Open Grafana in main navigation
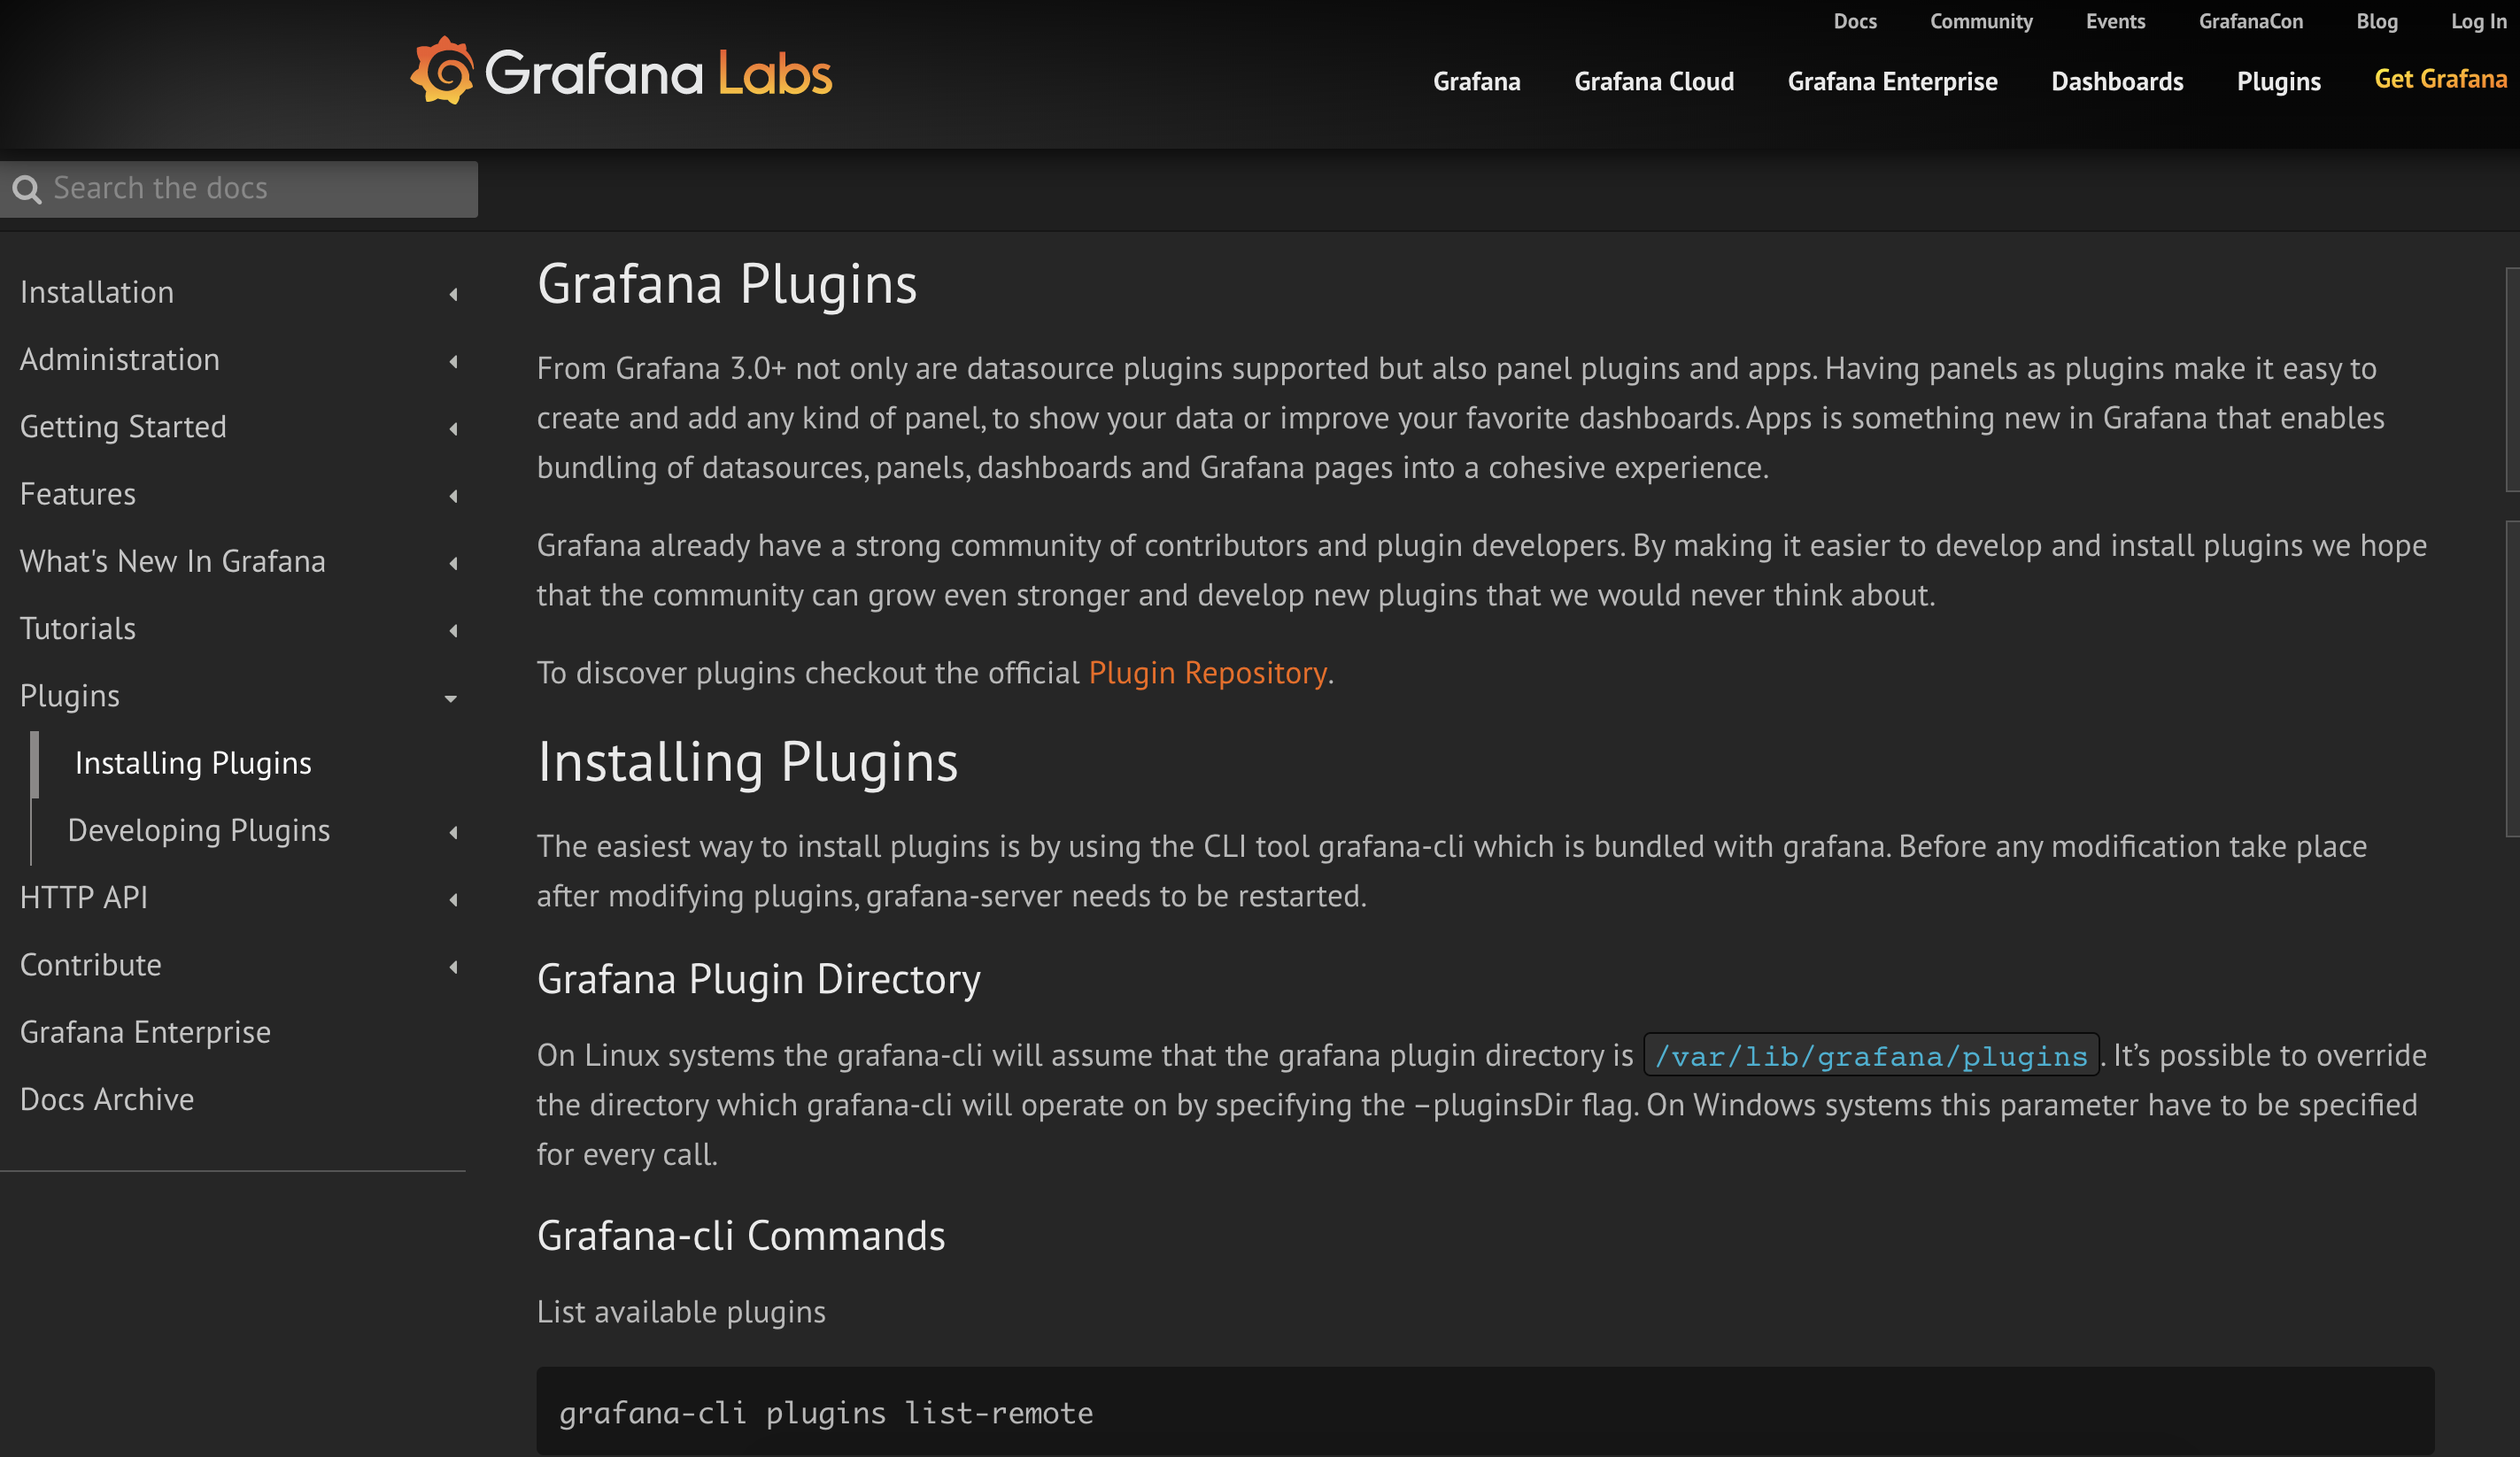The image size is (2520, 1457). click(x=1476, y=81)
